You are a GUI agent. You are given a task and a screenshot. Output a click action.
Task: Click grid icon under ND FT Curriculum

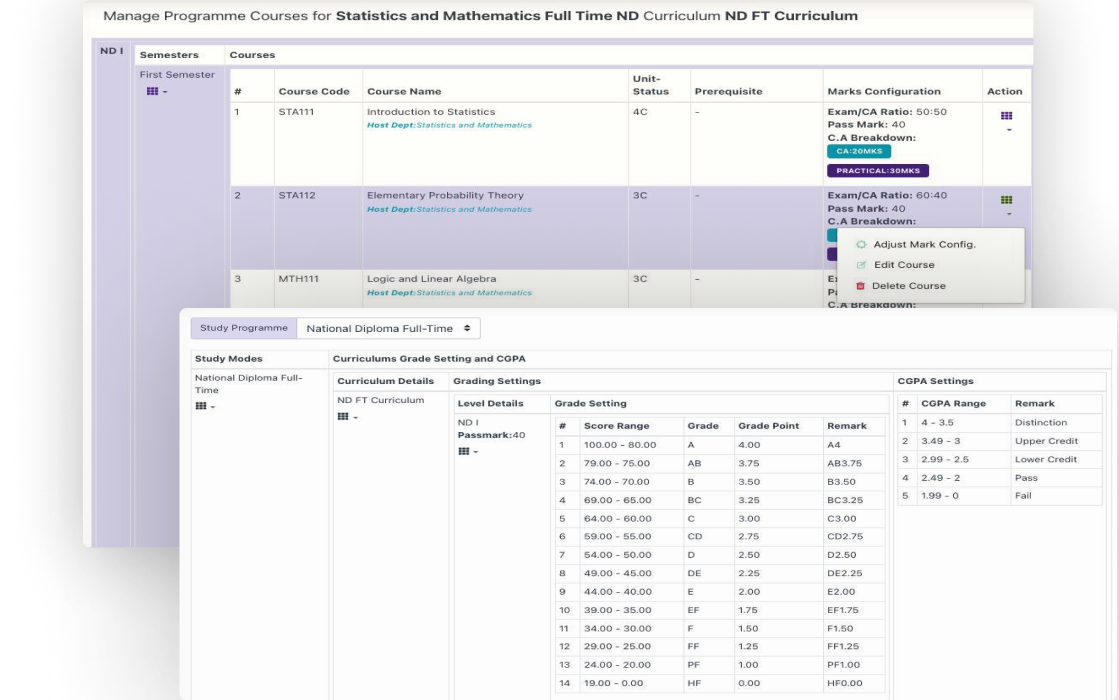[x=343, y=416]
